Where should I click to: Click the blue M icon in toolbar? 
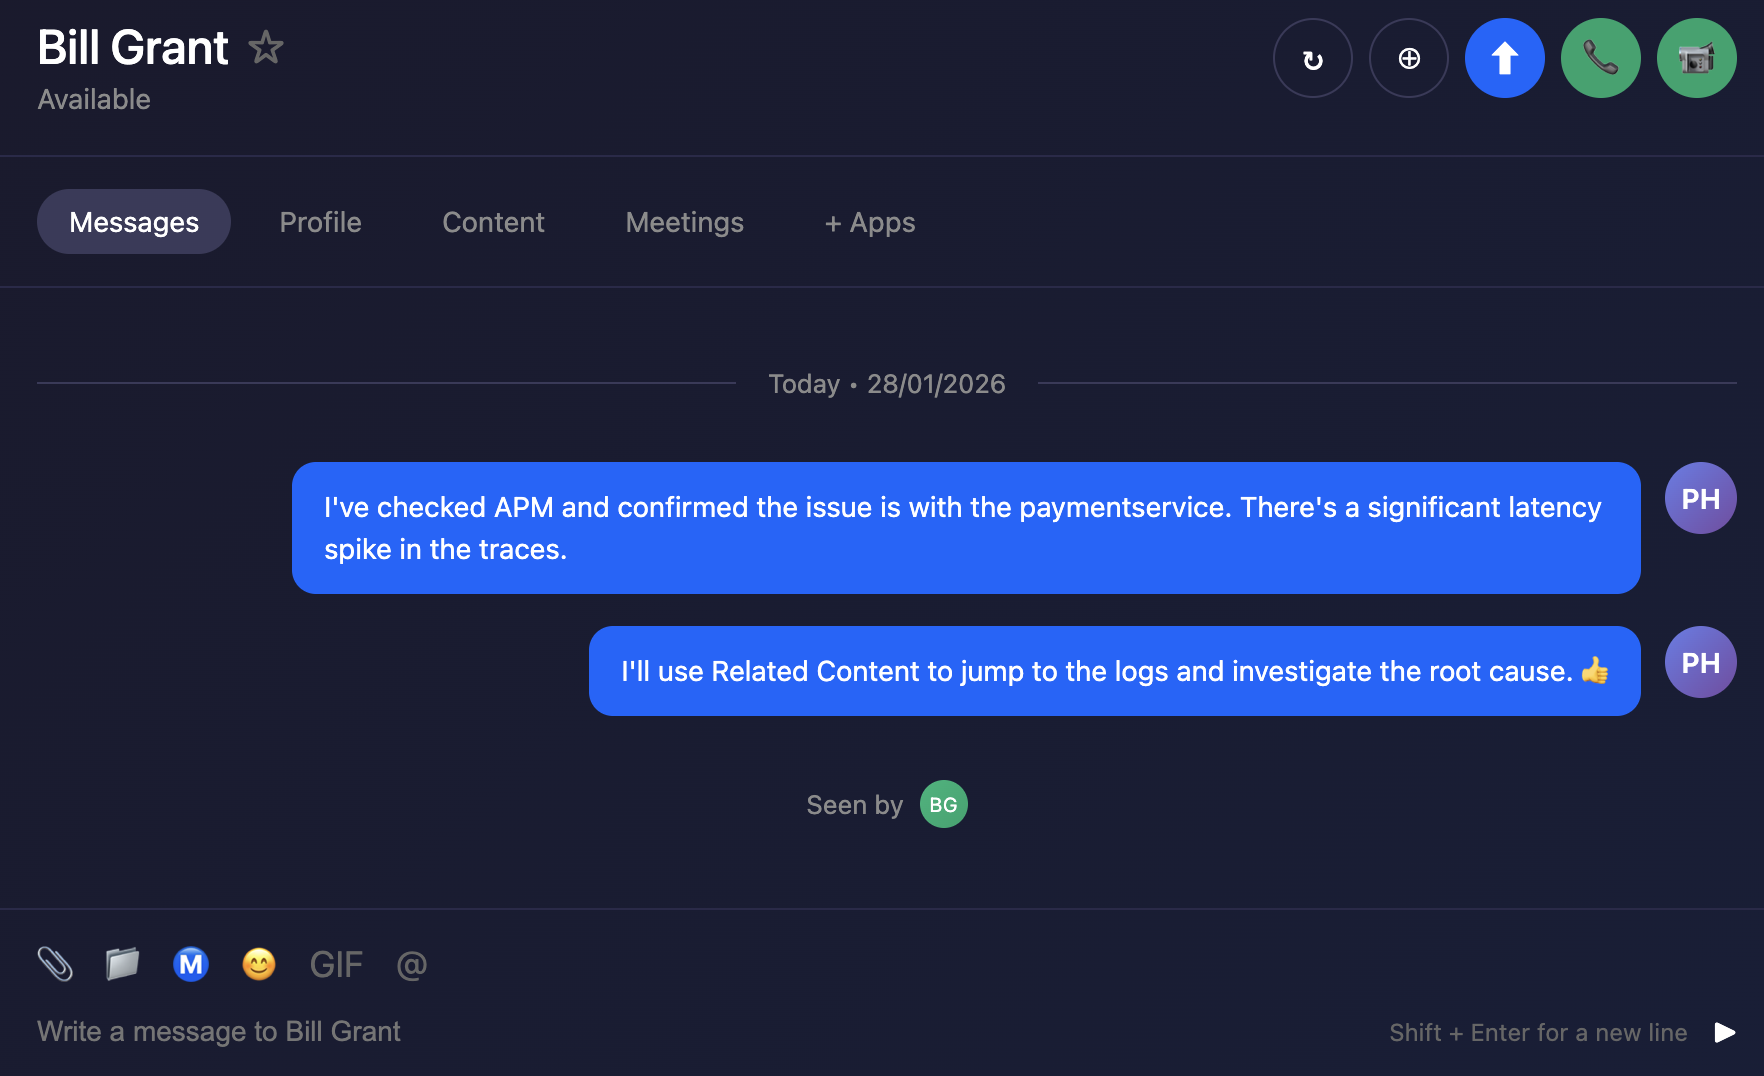[190, 964]
